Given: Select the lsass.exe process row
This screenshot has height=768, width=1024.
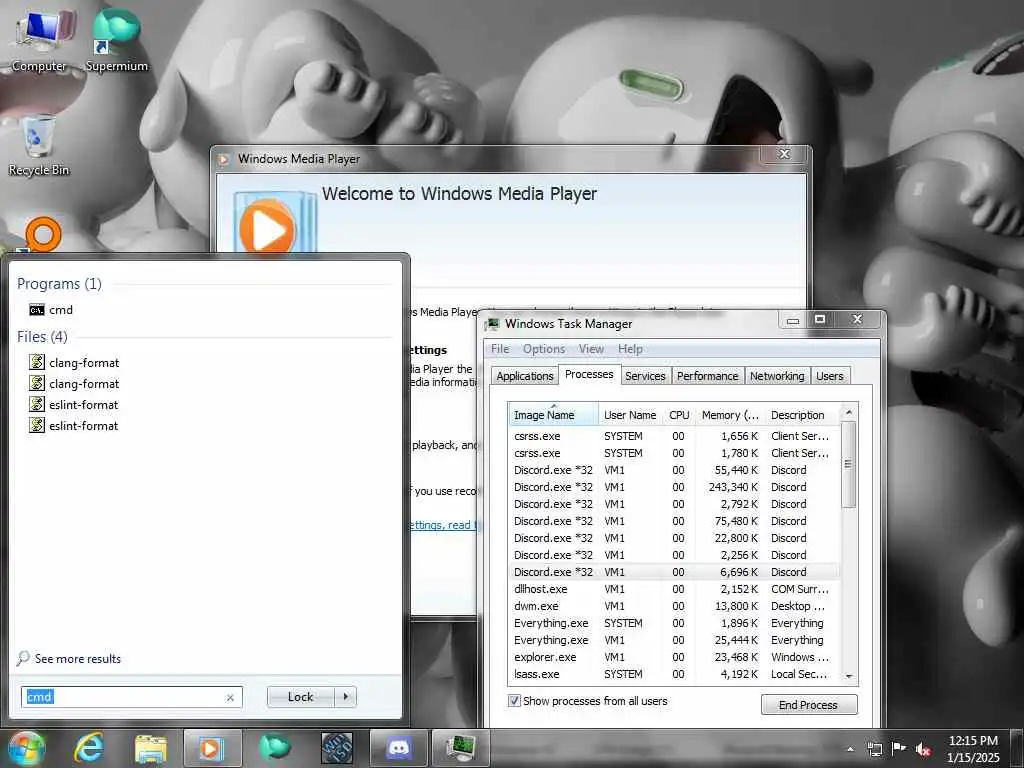Looking at the screenshot, I should [675, 674].
